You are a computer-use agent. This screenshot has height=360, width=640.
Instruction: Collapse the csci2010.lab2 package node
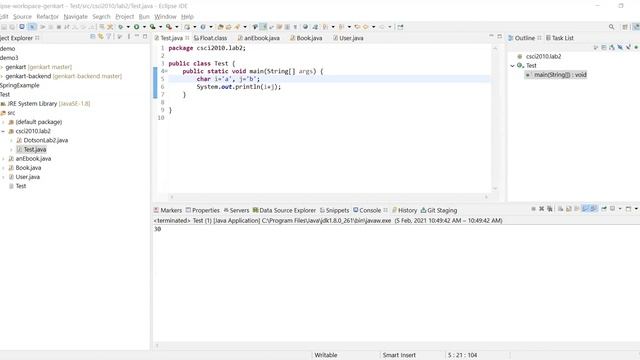coord(3,131)
